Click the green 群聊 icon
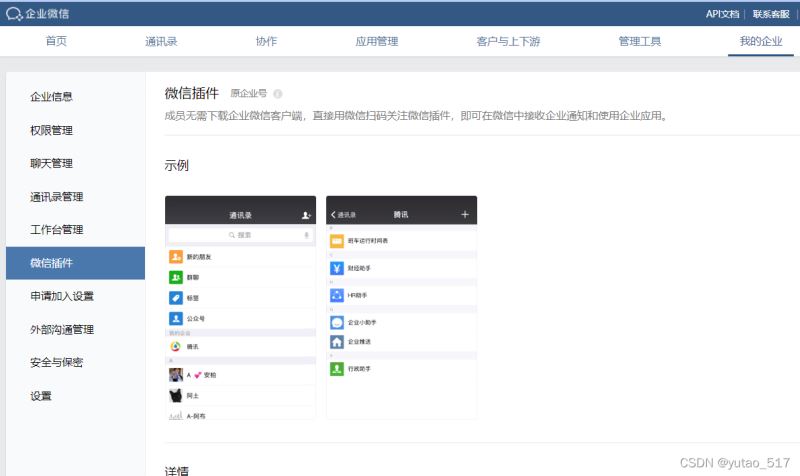The height and width of the screenshot is (476, 800). click(x=176, y=277)
